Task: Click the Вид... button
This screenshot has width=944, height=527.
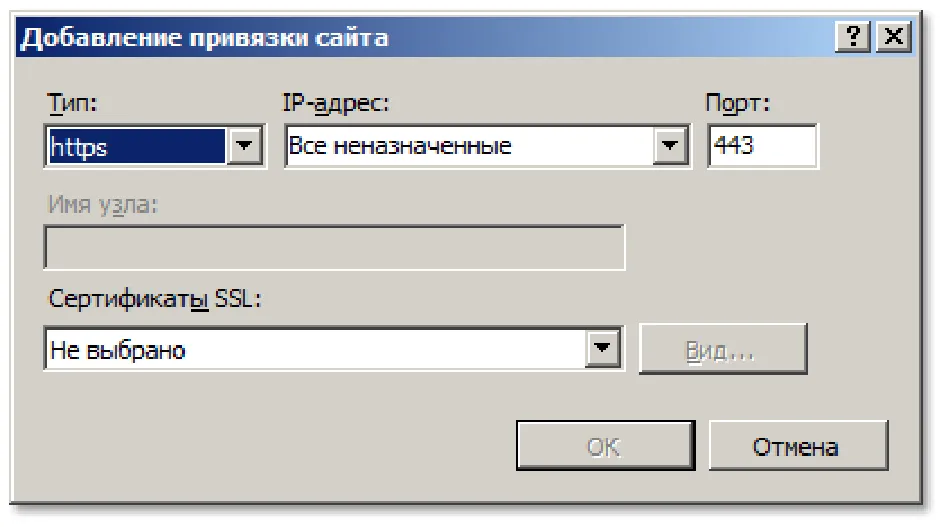Action: tap(723, 349)
